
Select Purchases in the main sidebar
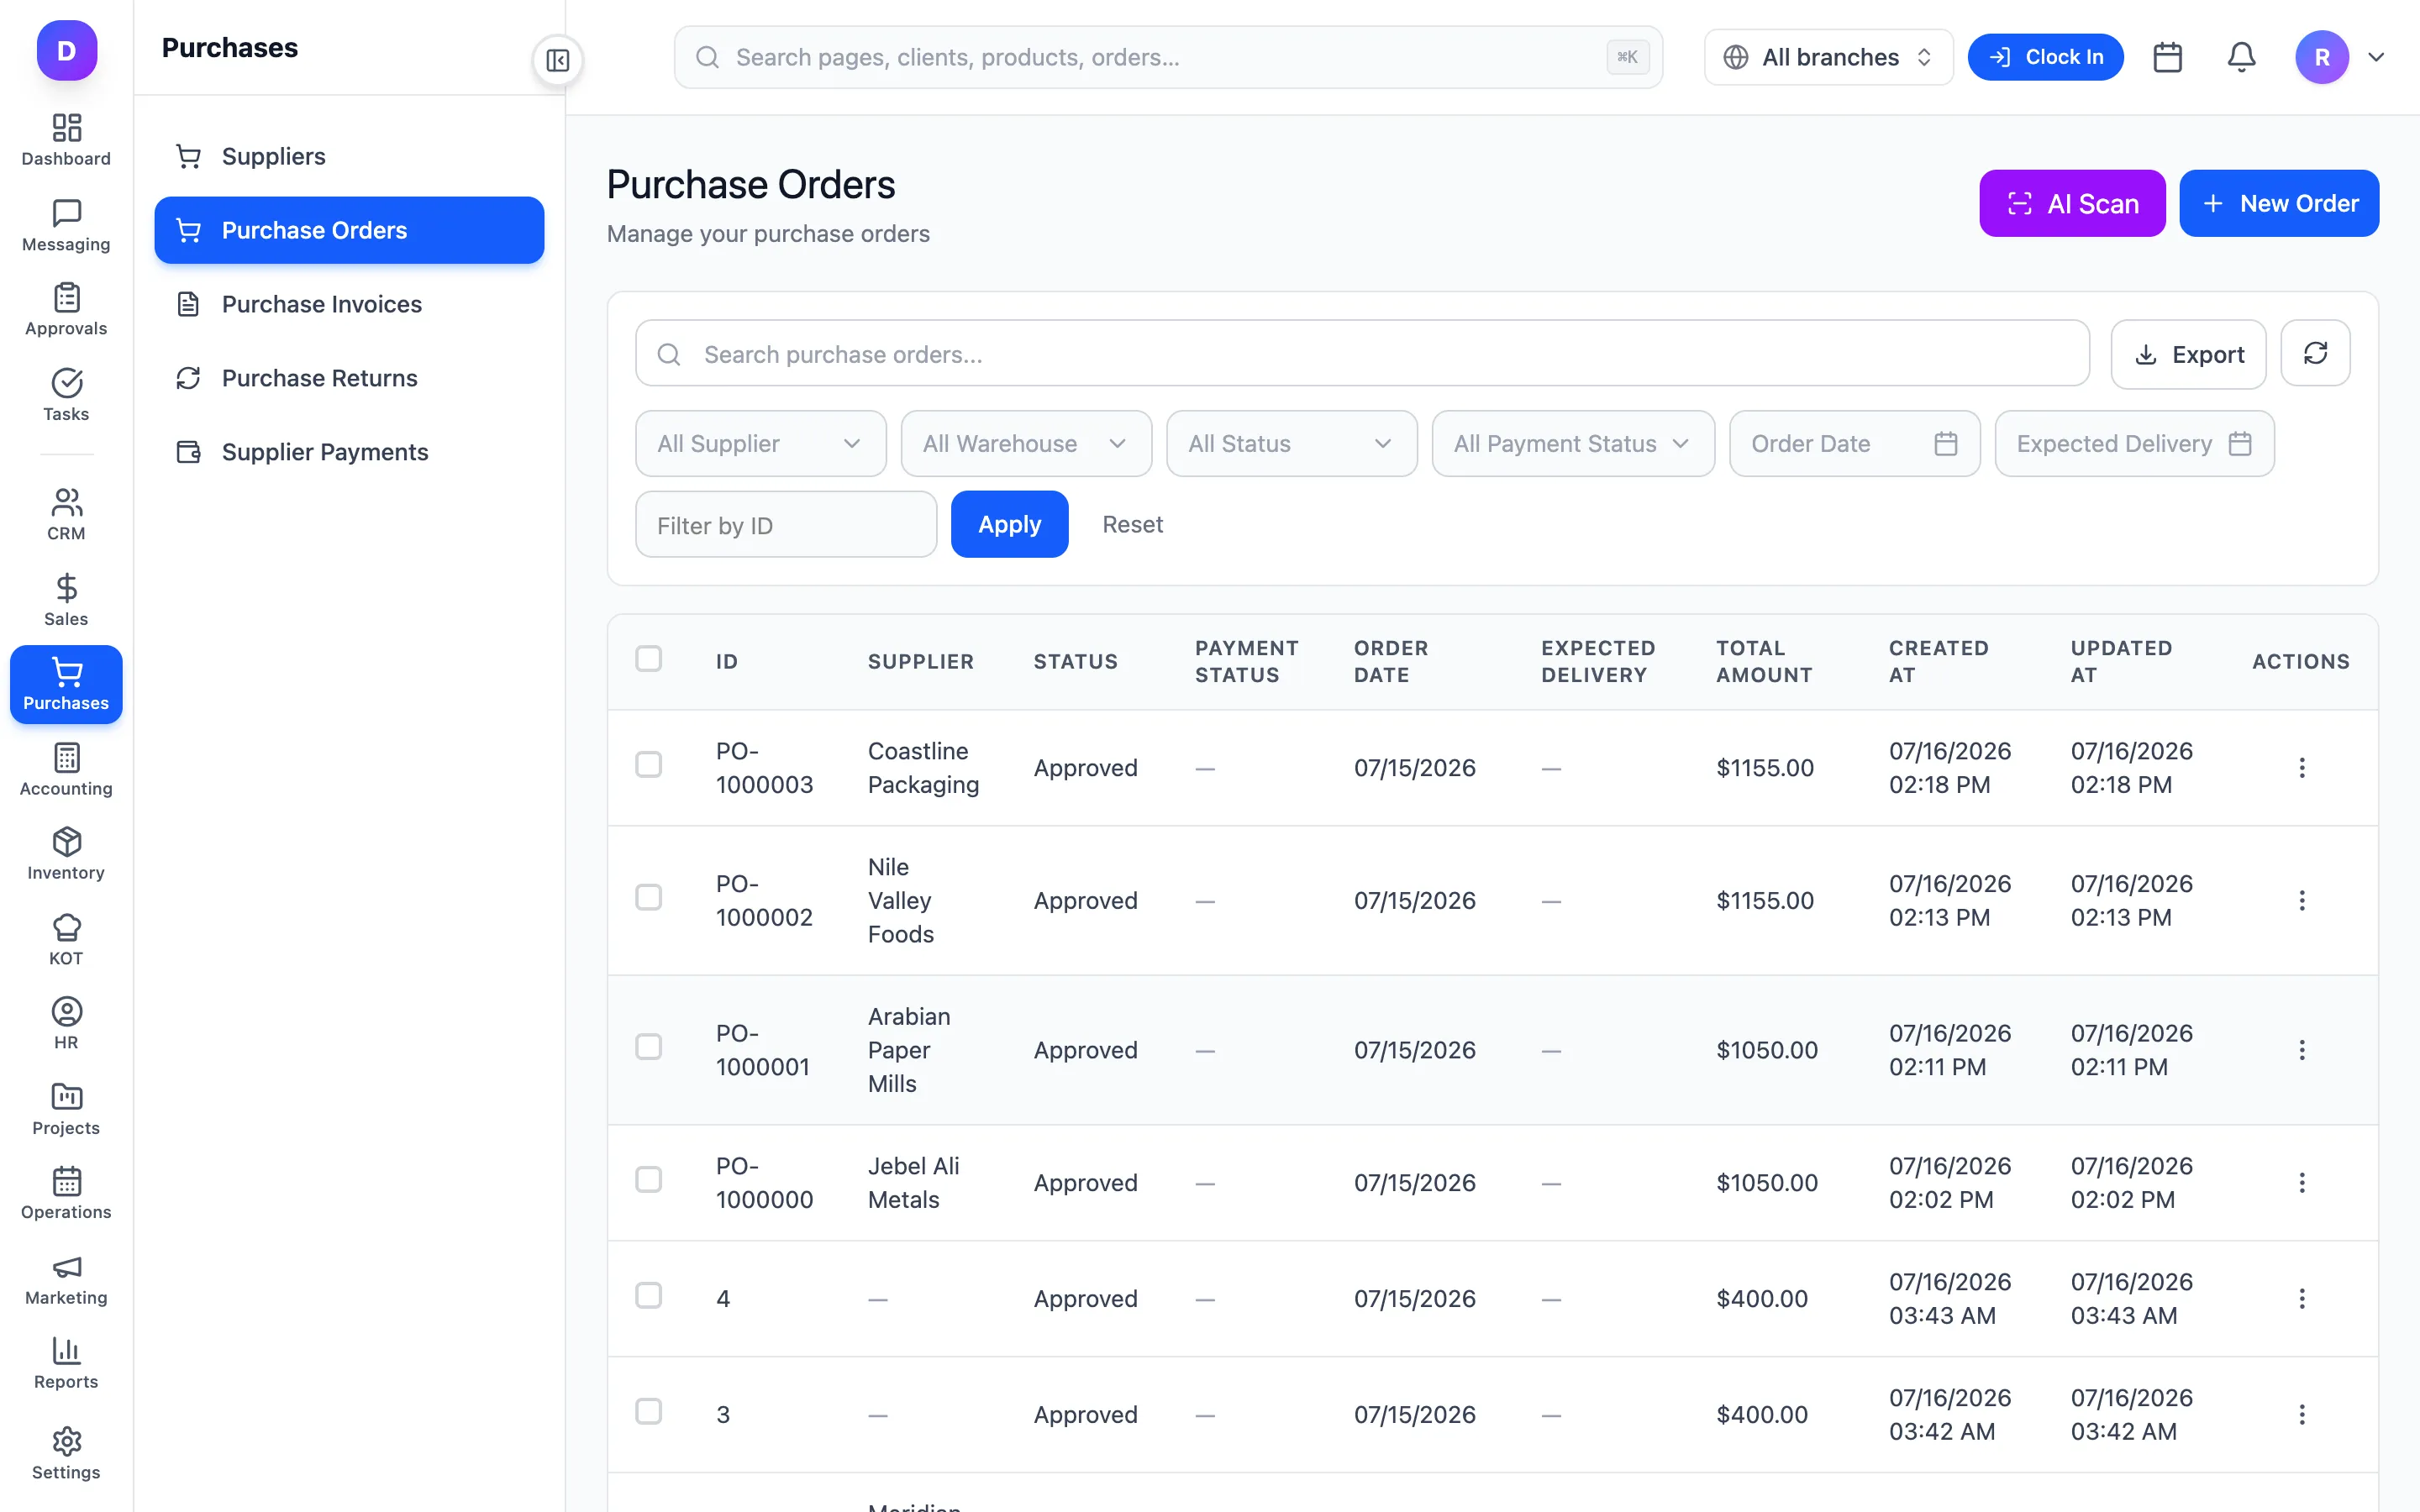click(66, 685)
